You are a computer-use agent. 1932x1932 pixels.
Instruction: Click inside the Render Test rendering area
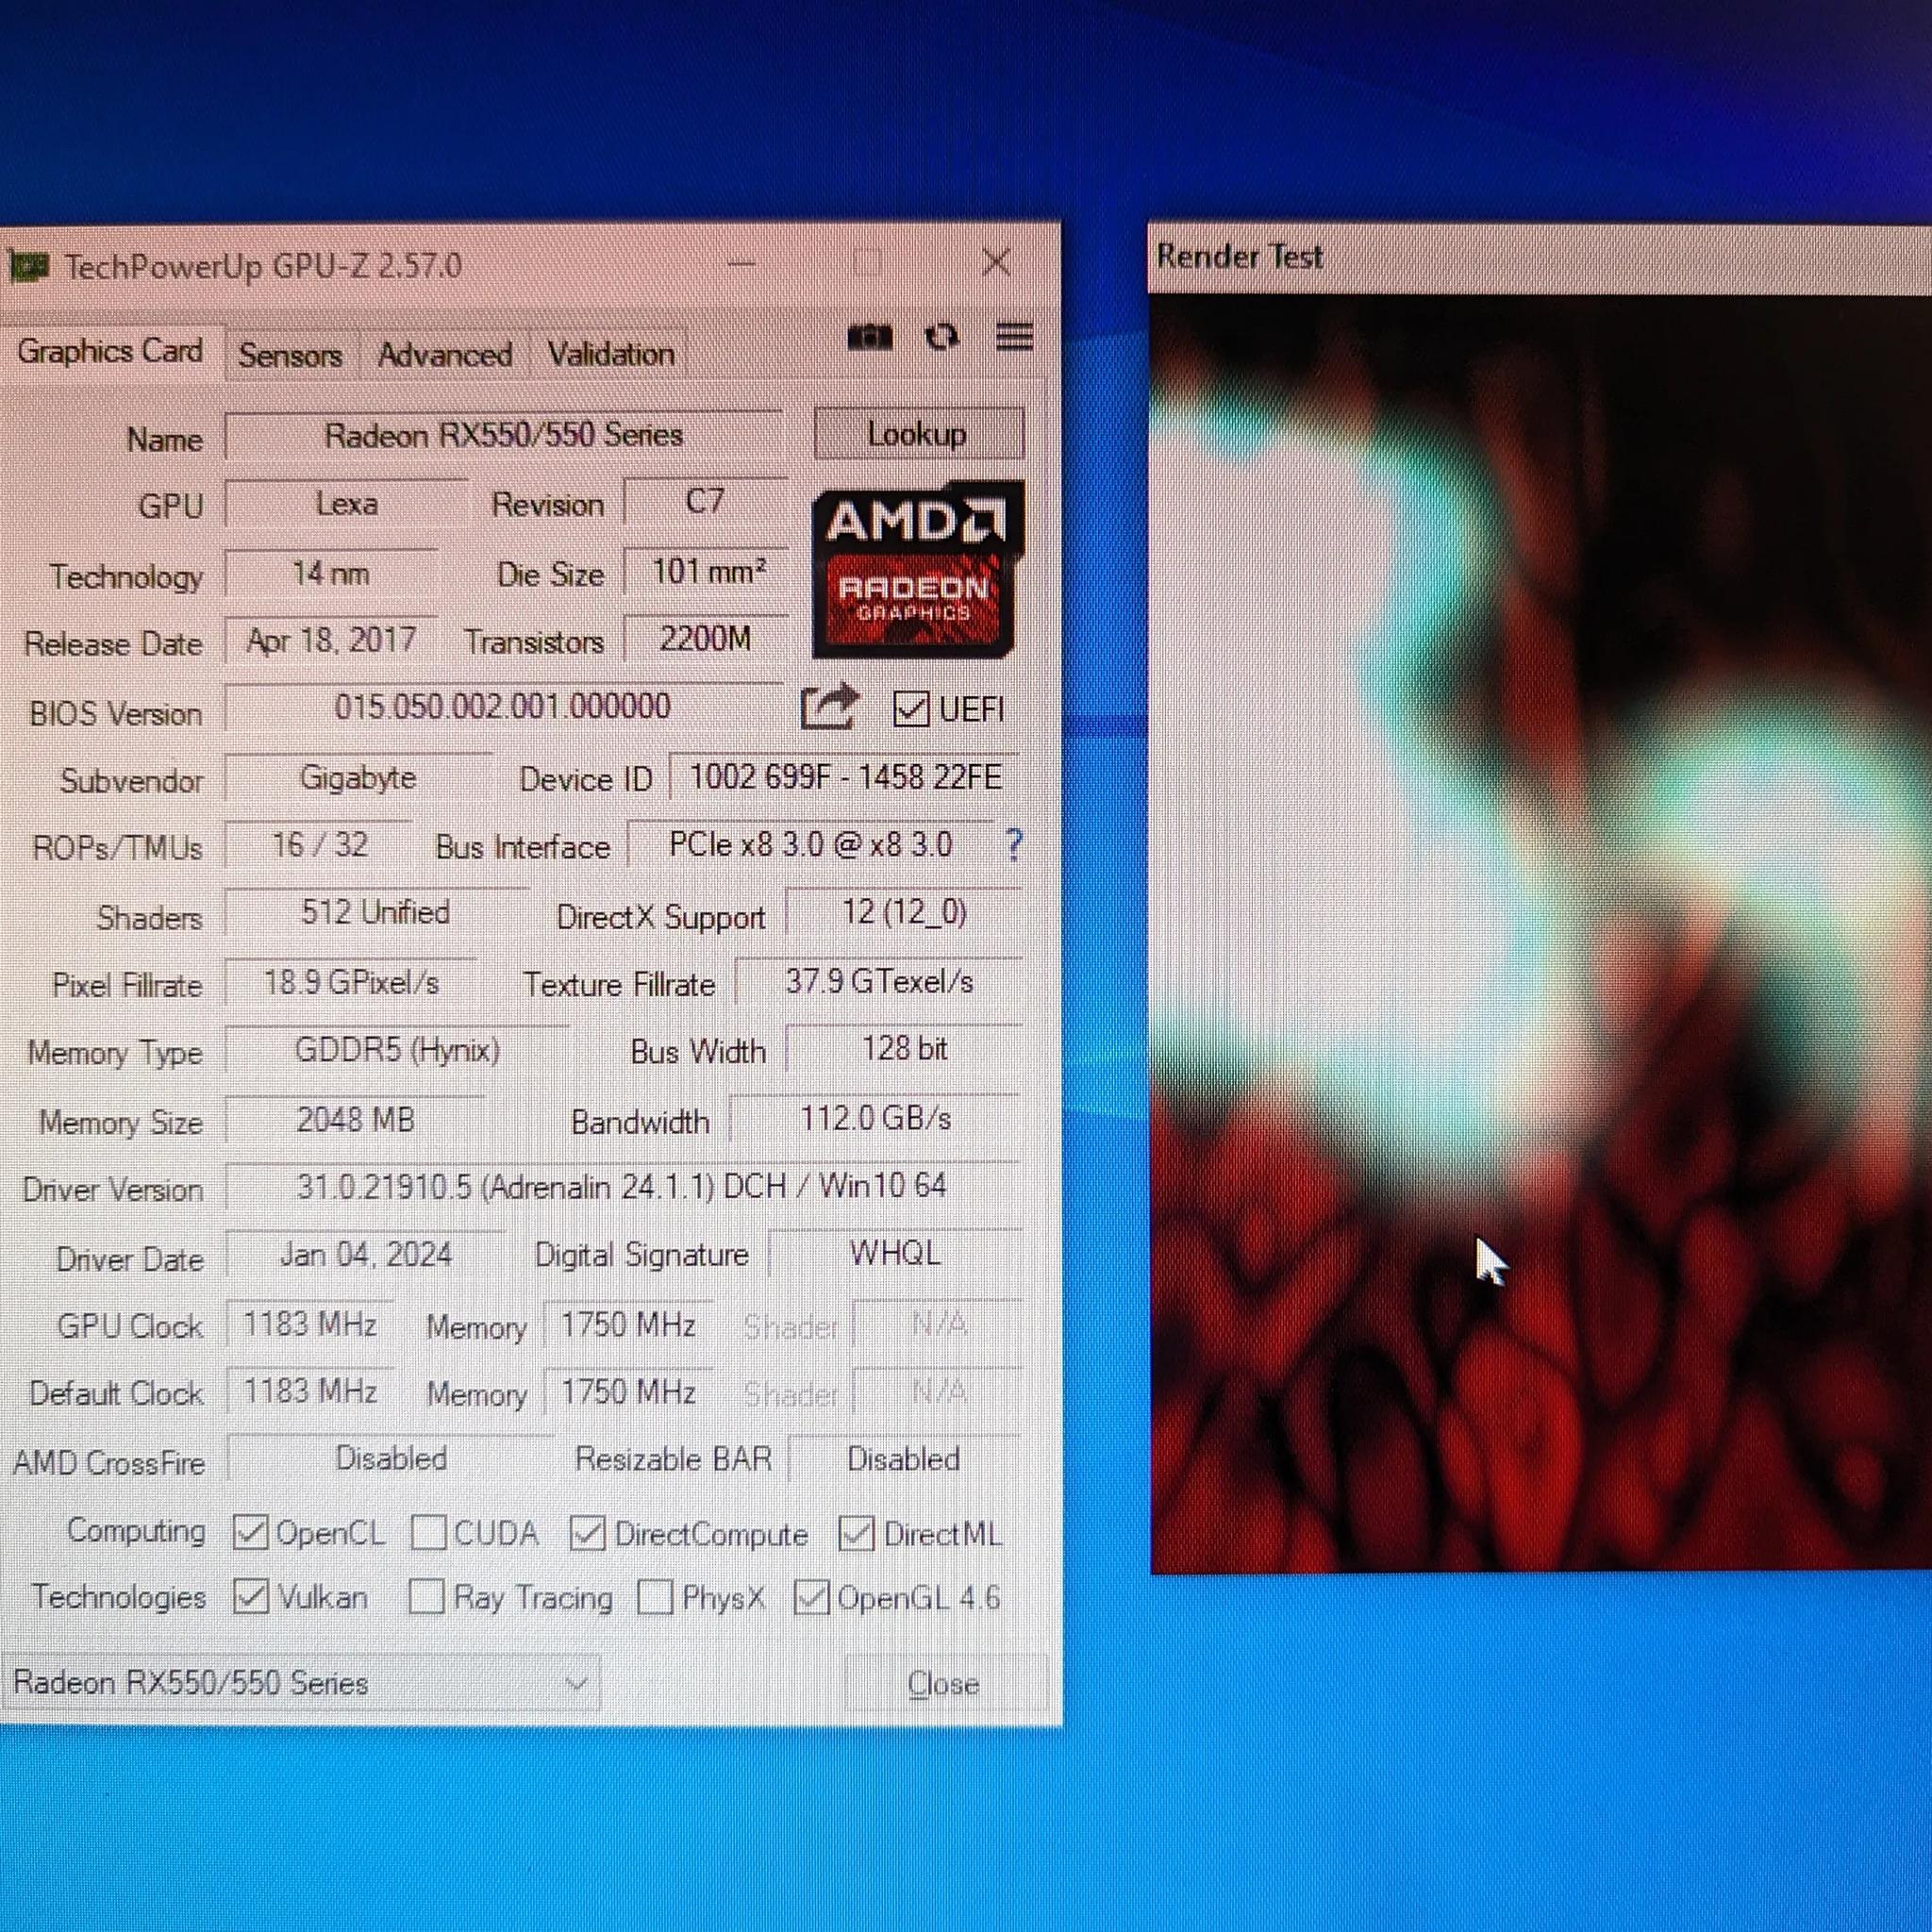1540,932
